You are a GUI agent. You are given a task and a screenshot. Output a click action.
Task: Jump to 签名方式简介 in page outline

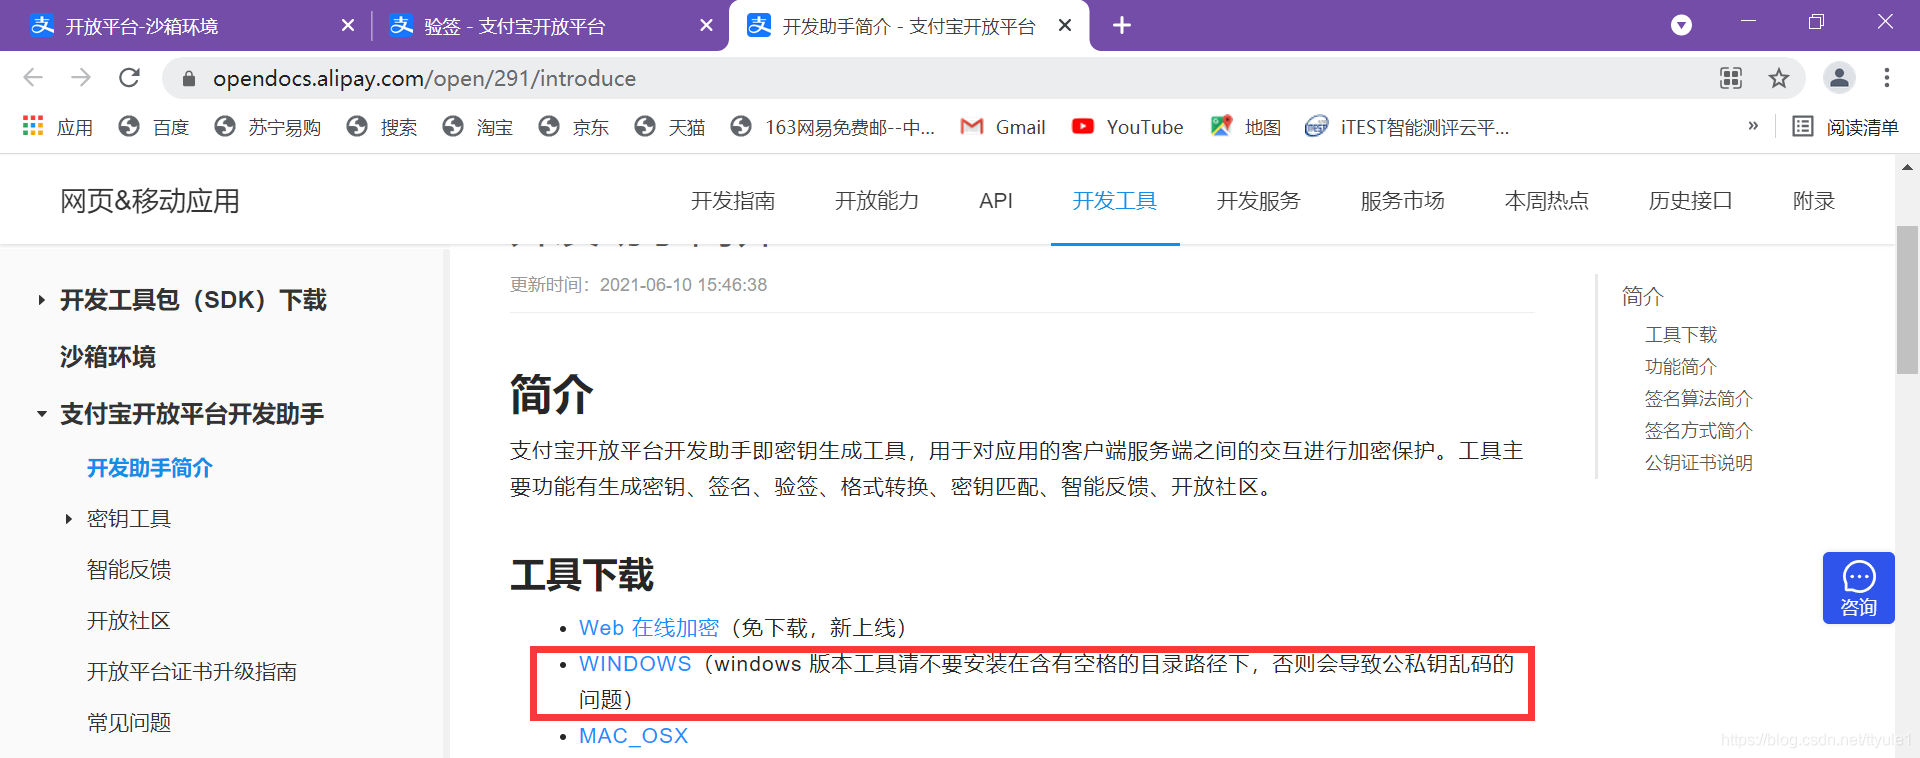click(1699, 431)
